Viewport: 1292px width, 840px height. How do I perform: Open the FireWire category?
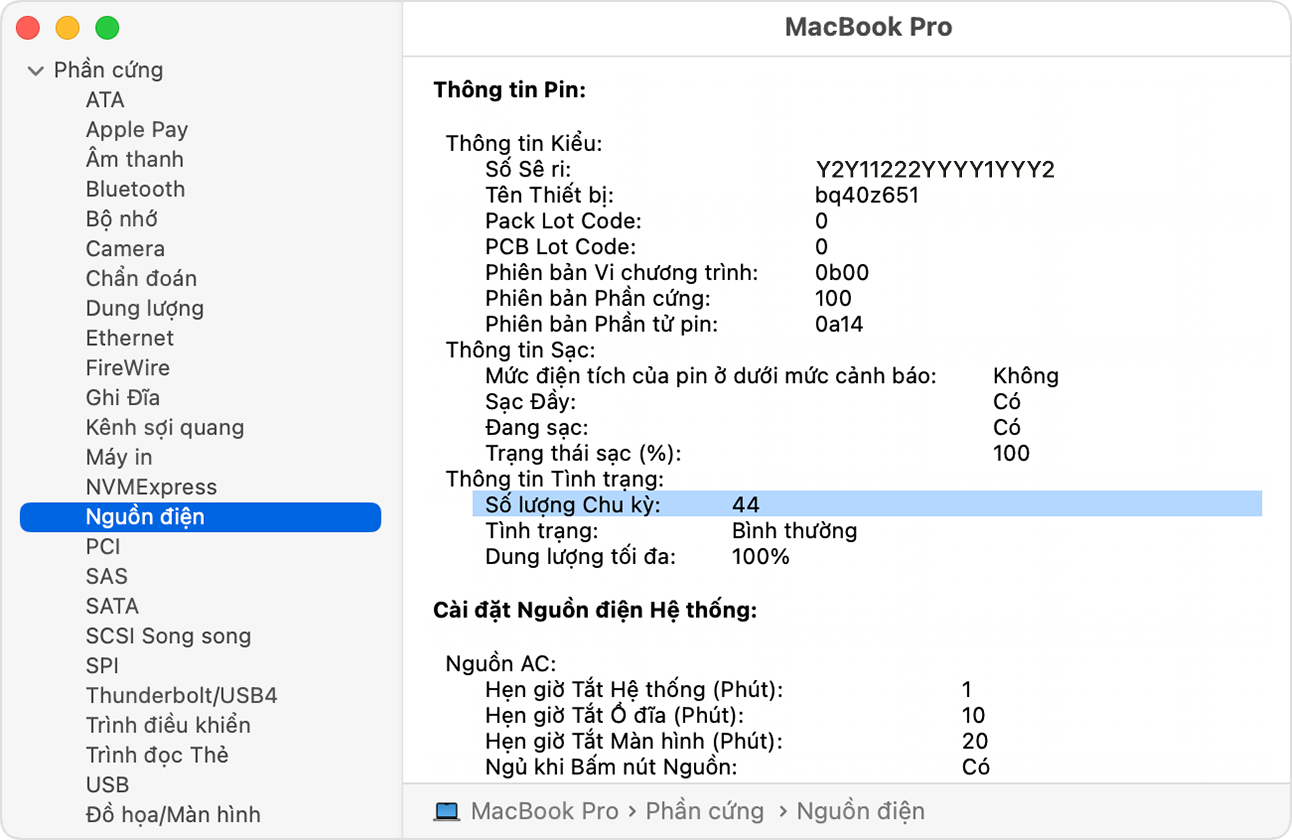128,368
